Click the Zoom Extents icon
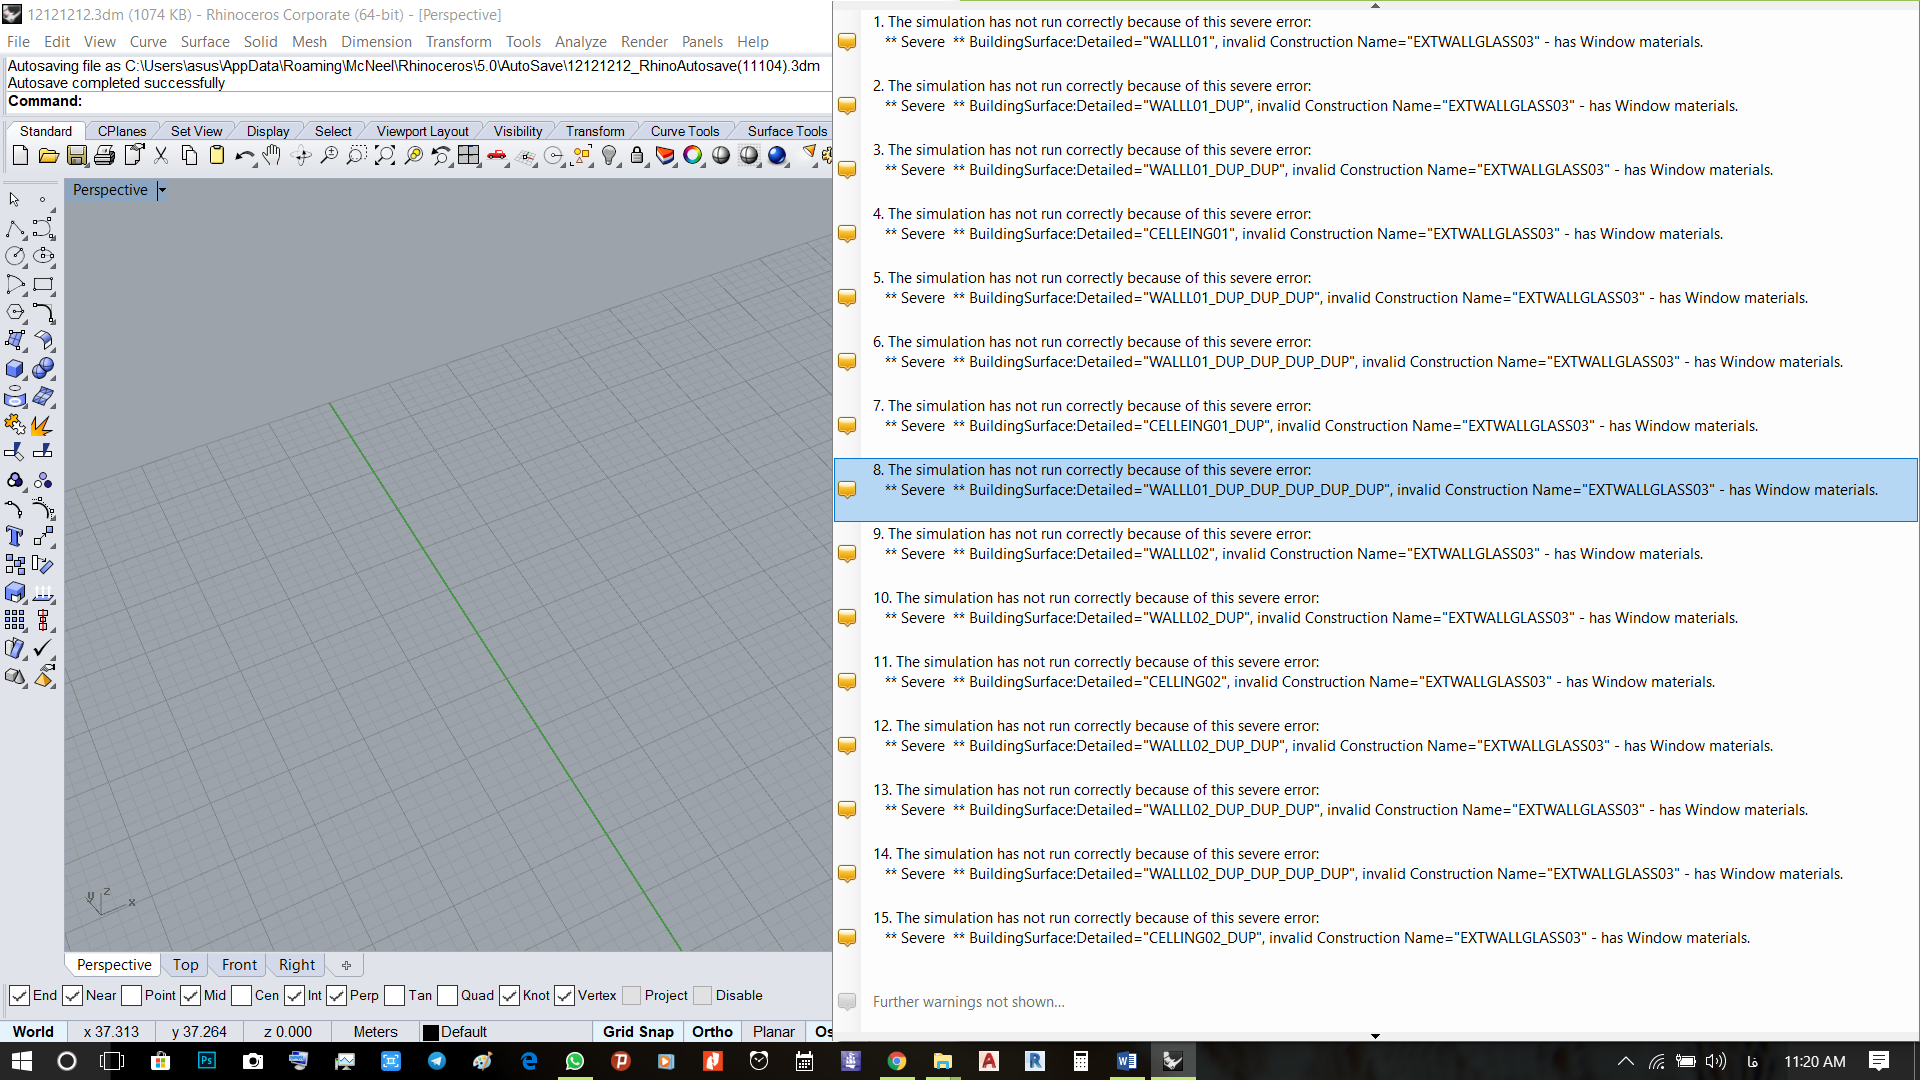The width and height of the screenshot is (1920, 1080). click(385, 155)
